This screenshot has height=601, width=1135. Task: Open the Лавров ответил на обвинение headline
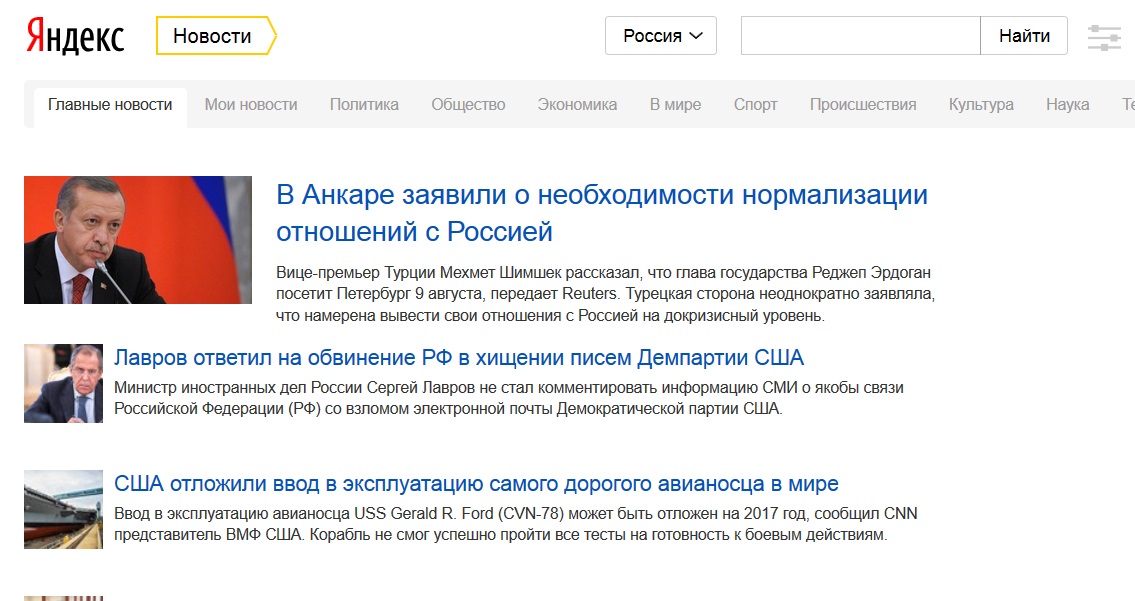point(459,358)
